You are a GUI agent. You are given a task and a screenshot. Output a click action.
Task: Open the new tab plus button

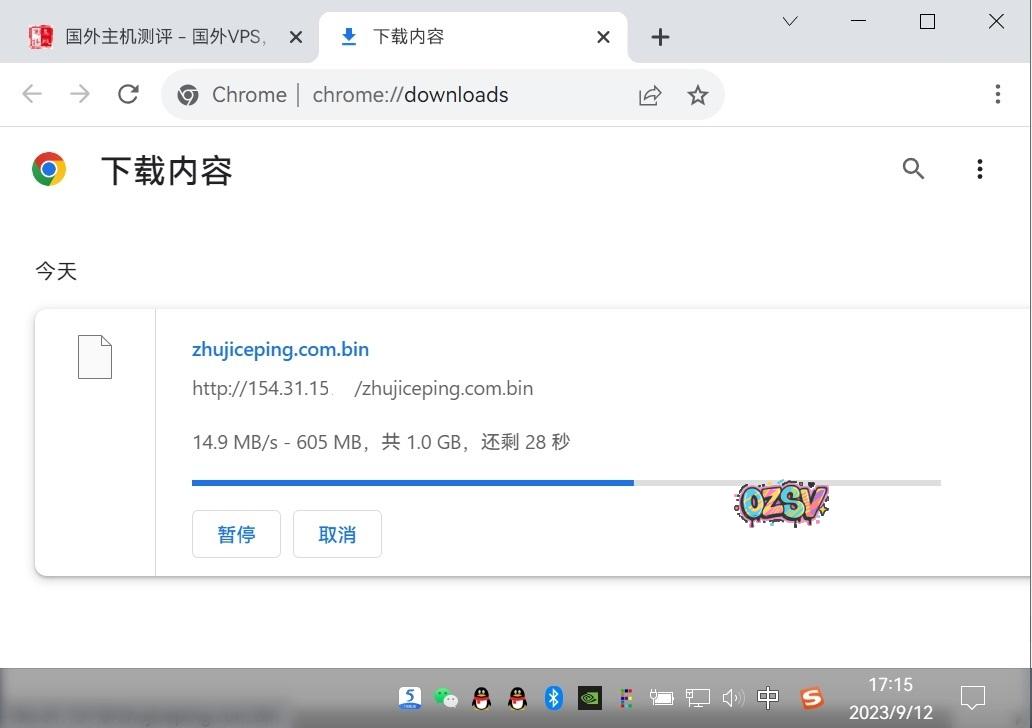(x=659, y=37)
